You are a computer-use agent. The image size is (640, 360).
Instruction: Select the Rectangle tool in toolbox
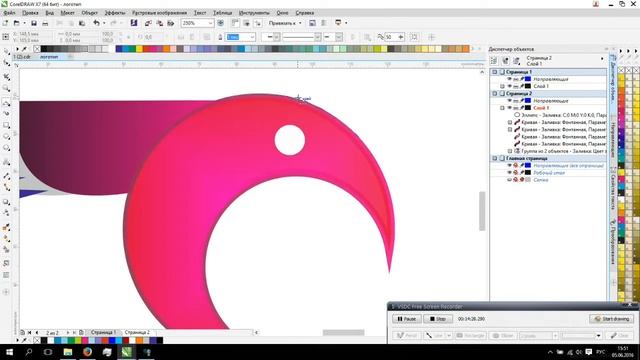coord(6,125)
